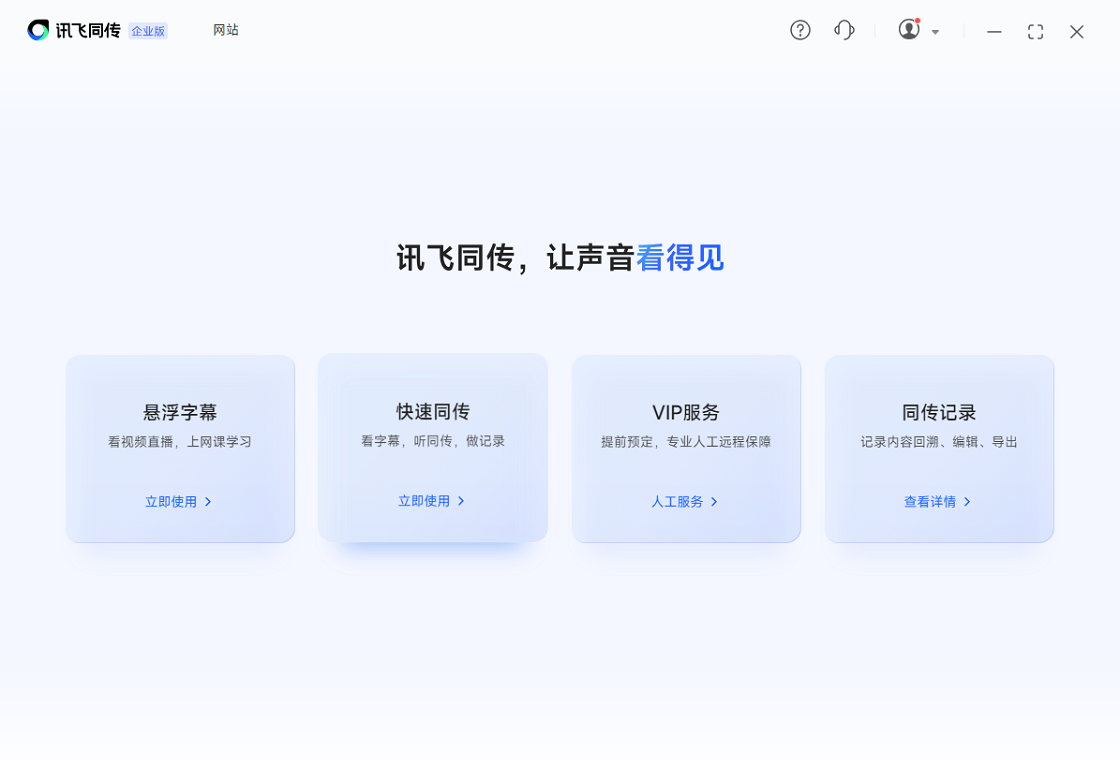Maximize the application window
Image resolution: width=1120 pixels, height=760 pixels.
coord(1035,31)
